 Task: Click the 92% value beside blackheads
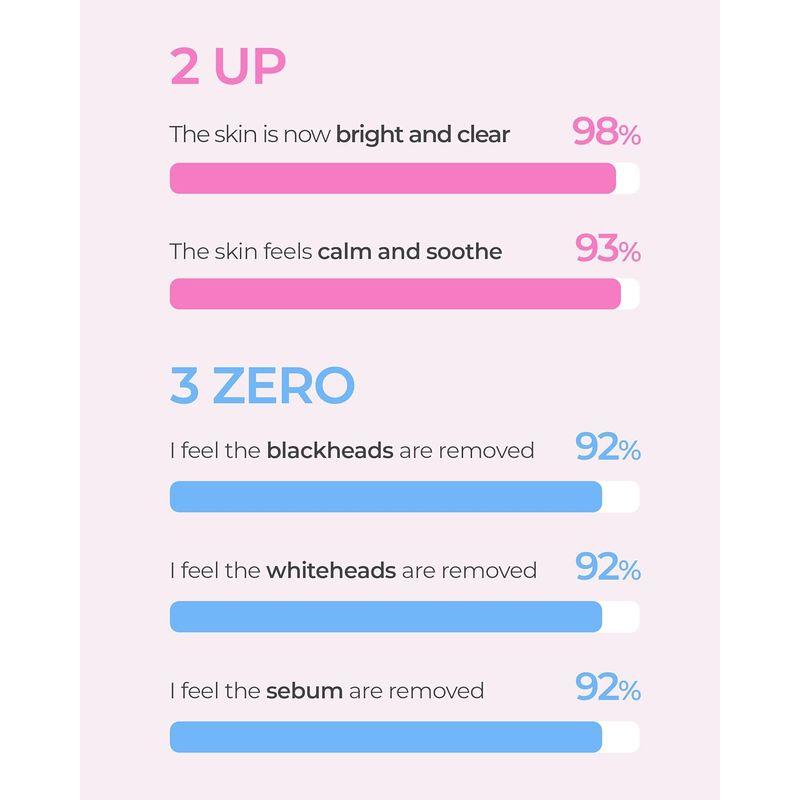607,450
